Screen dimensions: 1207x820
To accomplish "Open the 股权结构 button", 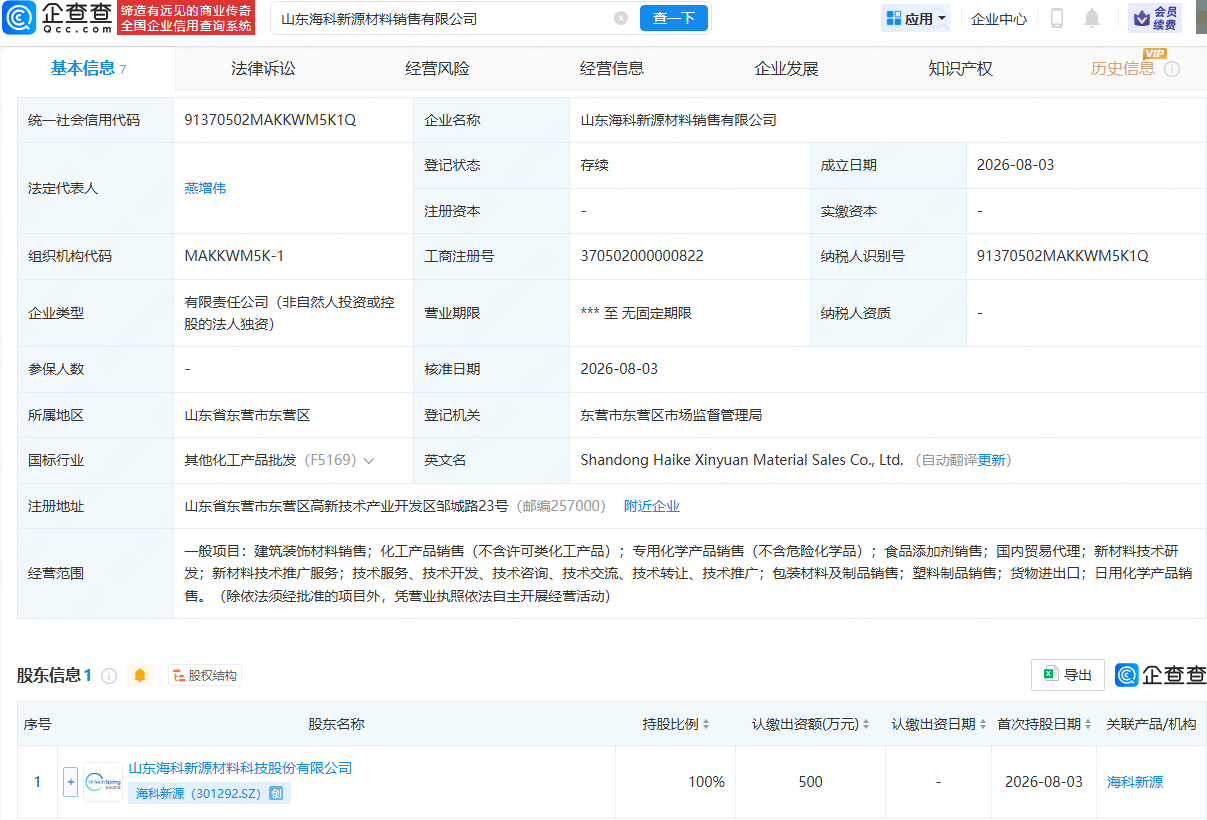I will [x=205, y=676].
